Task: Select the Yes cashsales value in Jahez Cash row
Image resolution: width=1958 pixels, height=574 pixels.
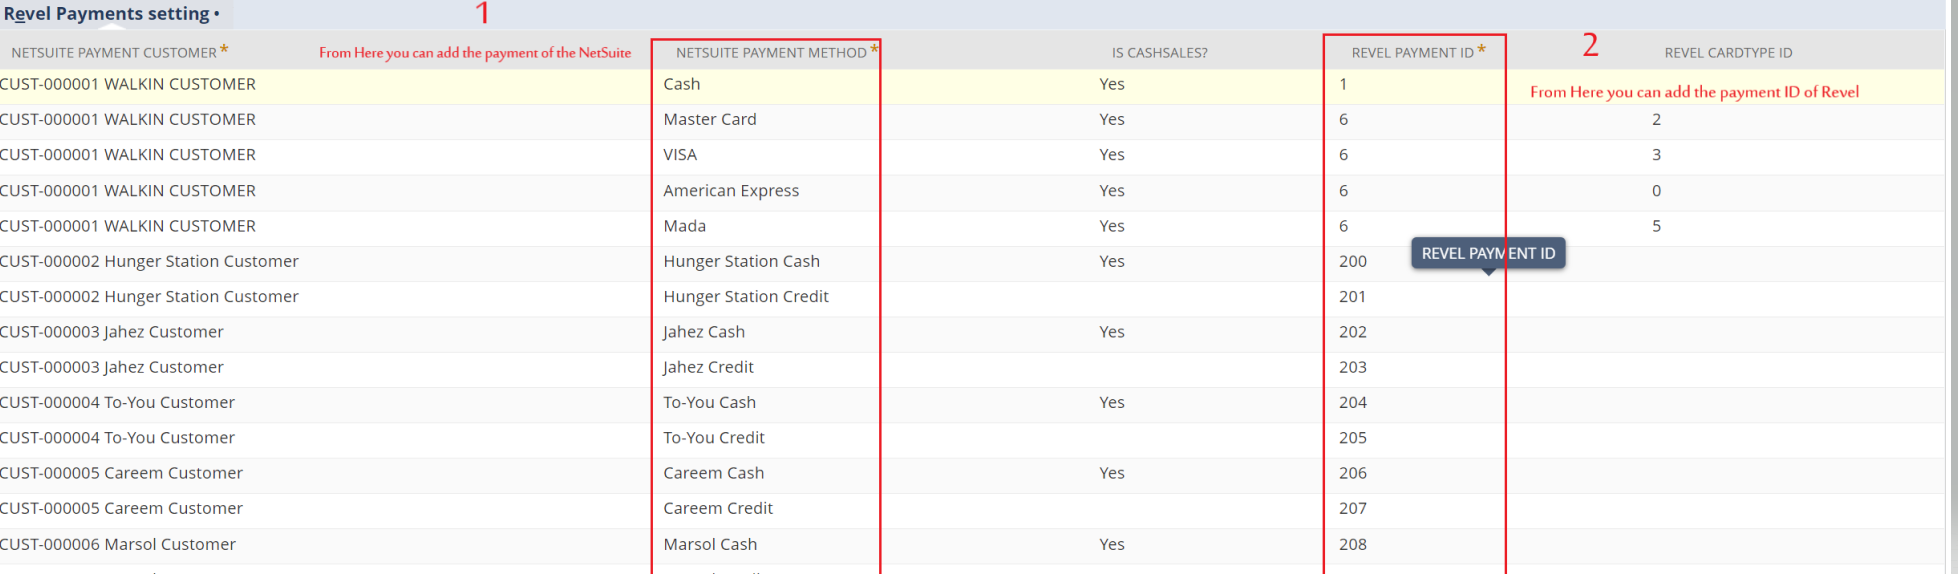Action: 1112,332
